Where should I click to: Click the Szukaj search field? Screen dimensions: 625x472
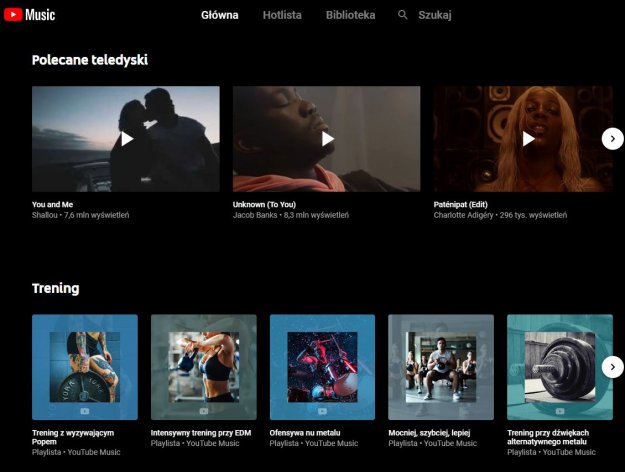coord(435,15)
